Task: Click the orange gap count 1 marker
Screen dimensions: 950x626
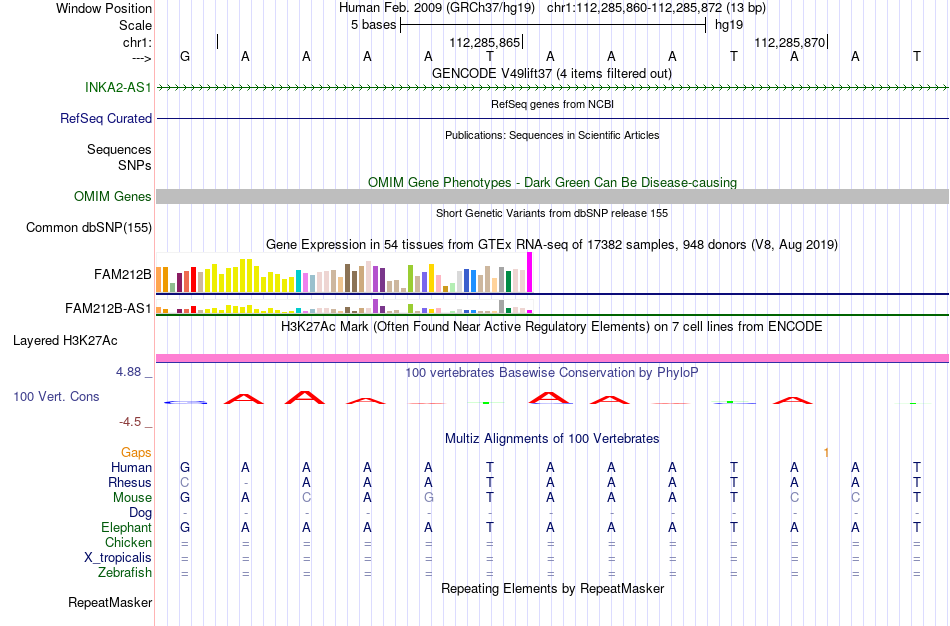Action: pyautogui.click(x=826, y=453)
